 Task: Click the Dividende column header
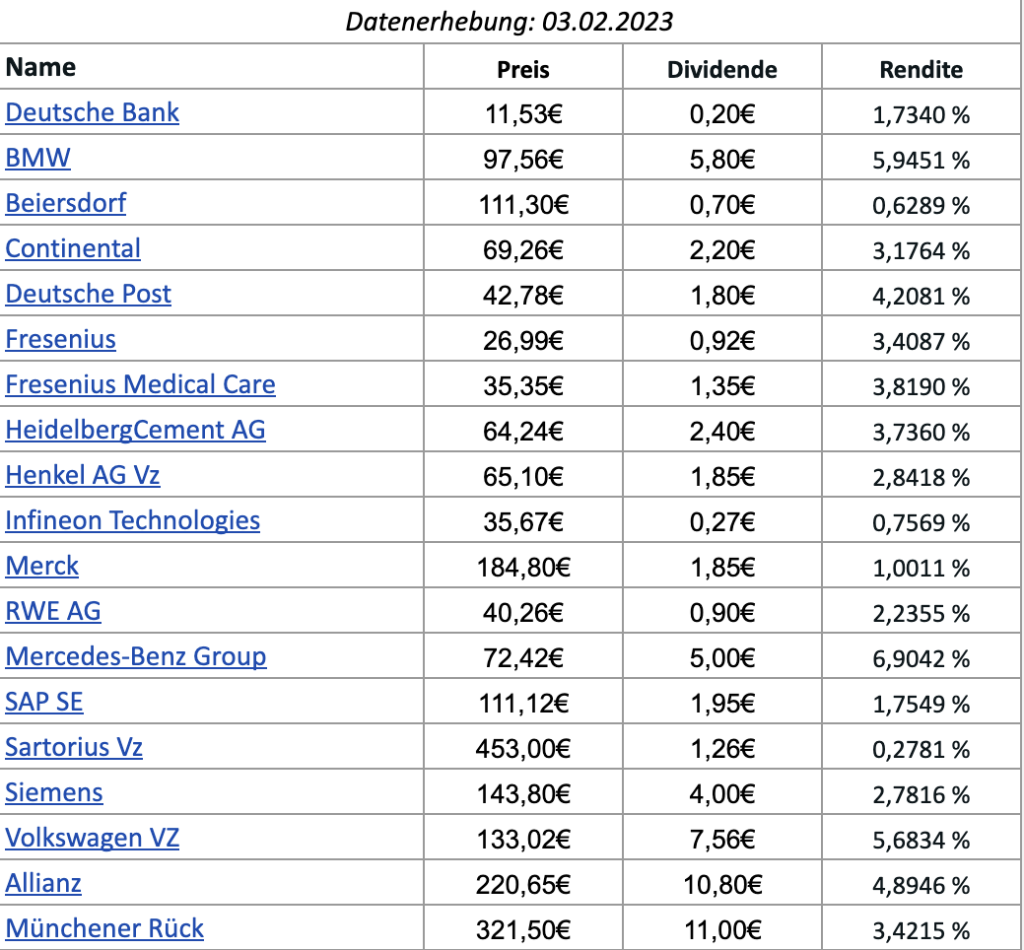pyautogui.click(x=722, y=70)
